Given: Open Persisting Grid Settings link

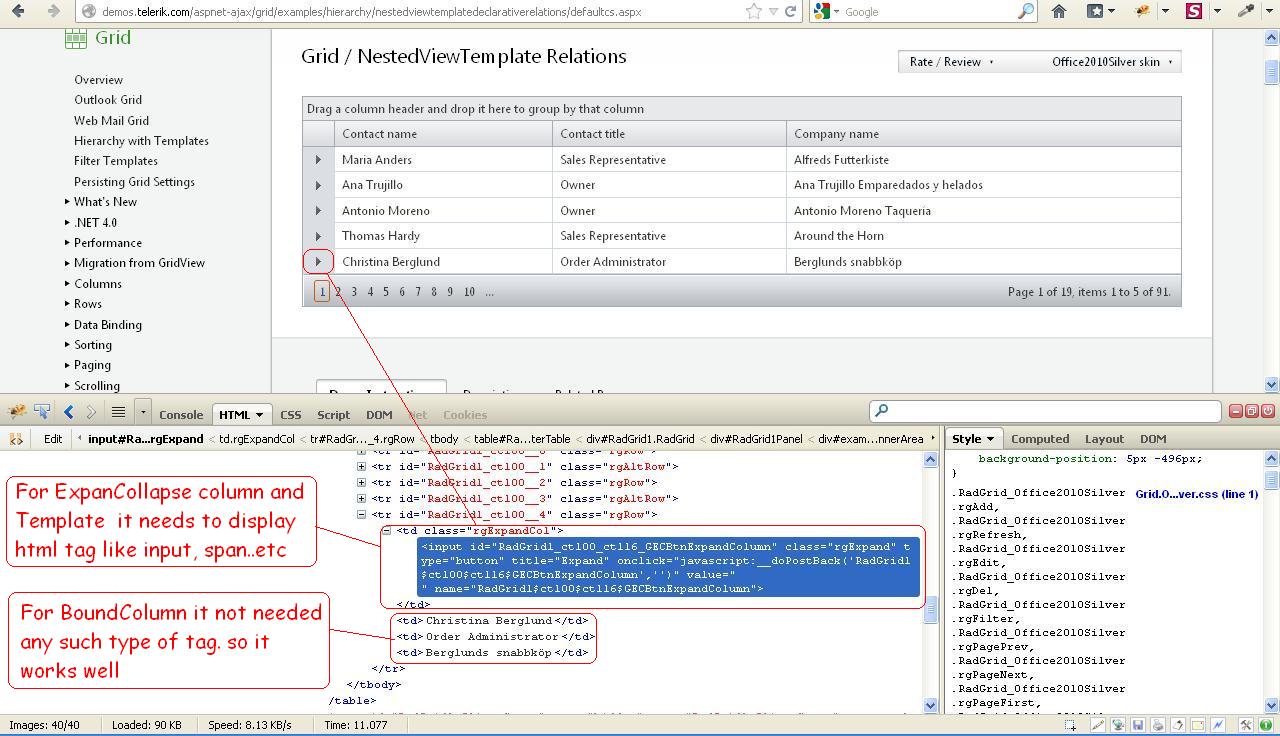Looking at the screenshot, I should pos(134,182).
